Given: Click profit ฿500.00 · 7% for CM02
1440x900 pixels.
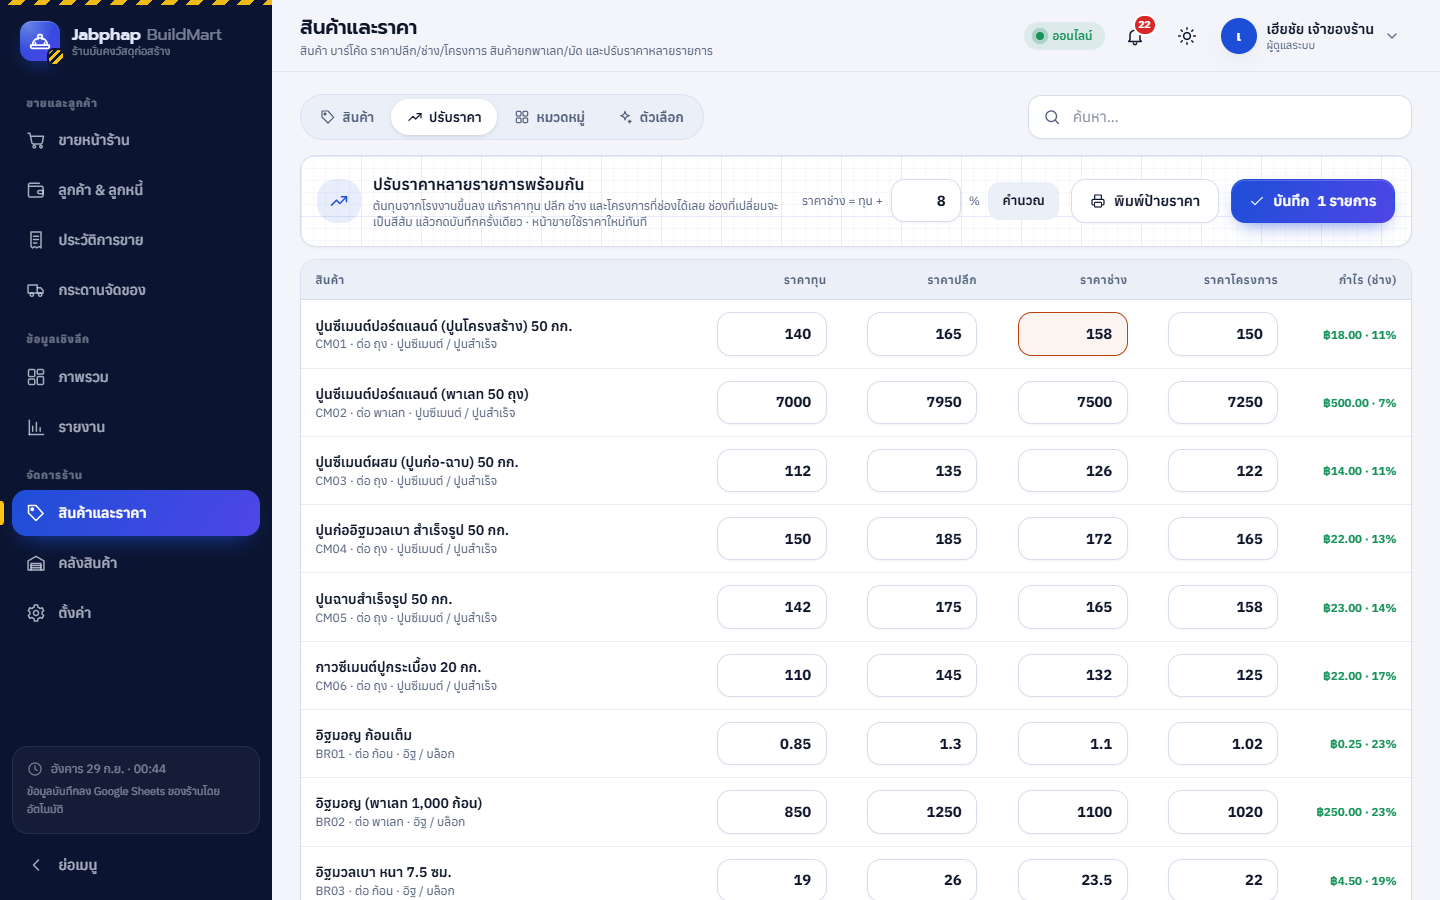Looking at the screenshot, I should [x=1359, y=403].
